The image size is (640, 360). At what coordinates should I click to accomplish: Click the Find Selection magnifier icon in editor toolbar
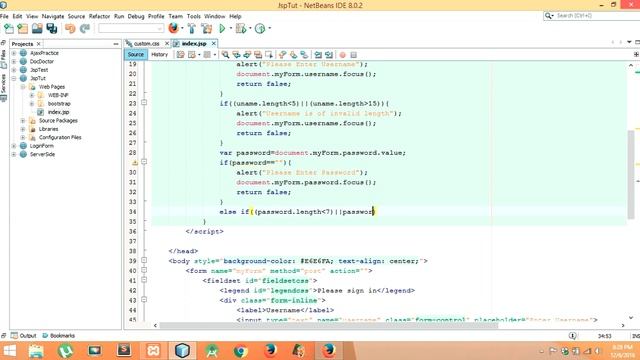[225, 55]
